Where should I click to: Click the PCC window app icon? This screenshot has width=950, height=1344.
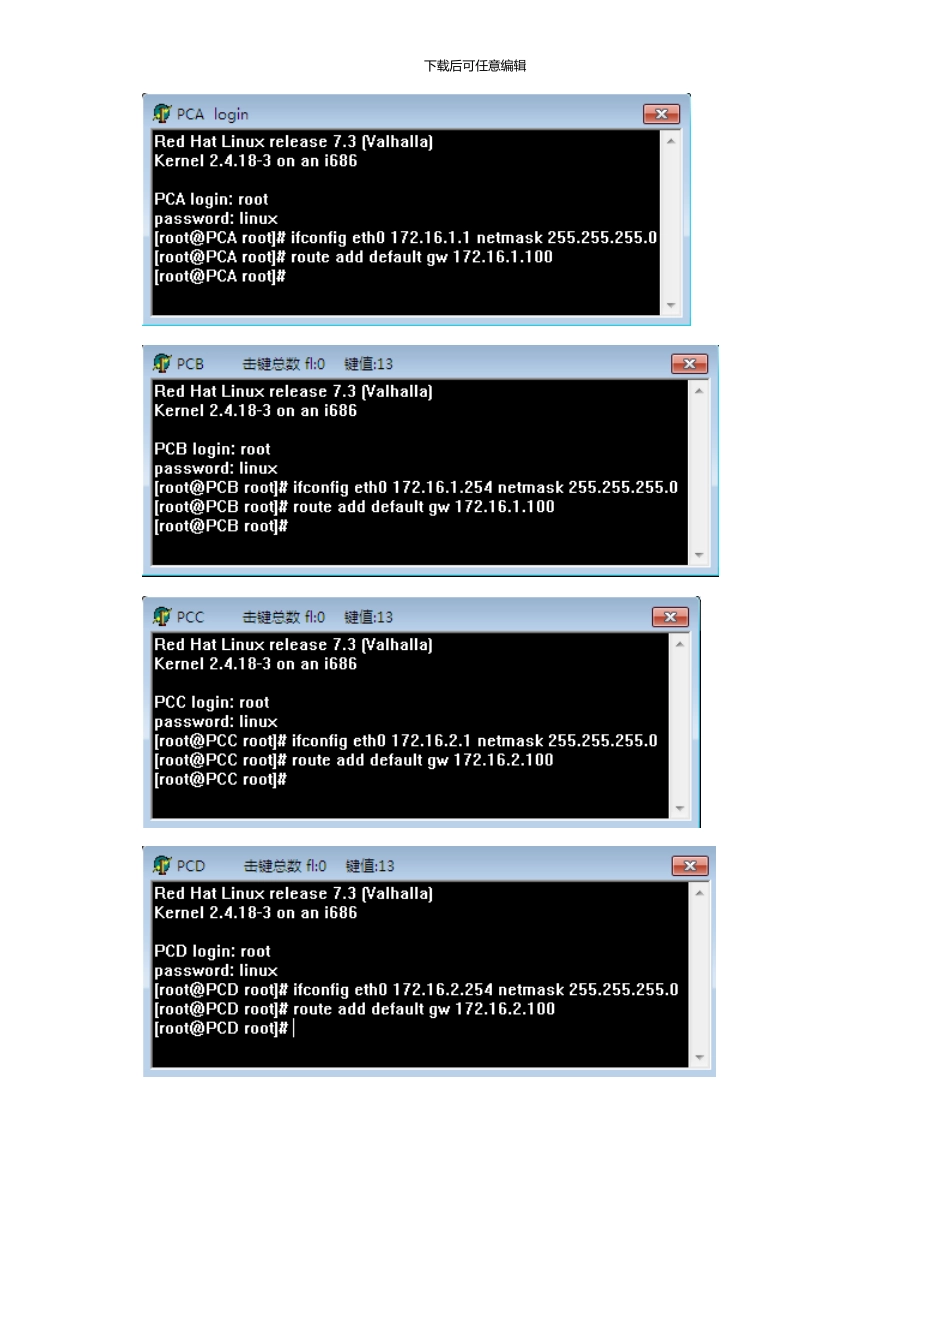(162, 616)
